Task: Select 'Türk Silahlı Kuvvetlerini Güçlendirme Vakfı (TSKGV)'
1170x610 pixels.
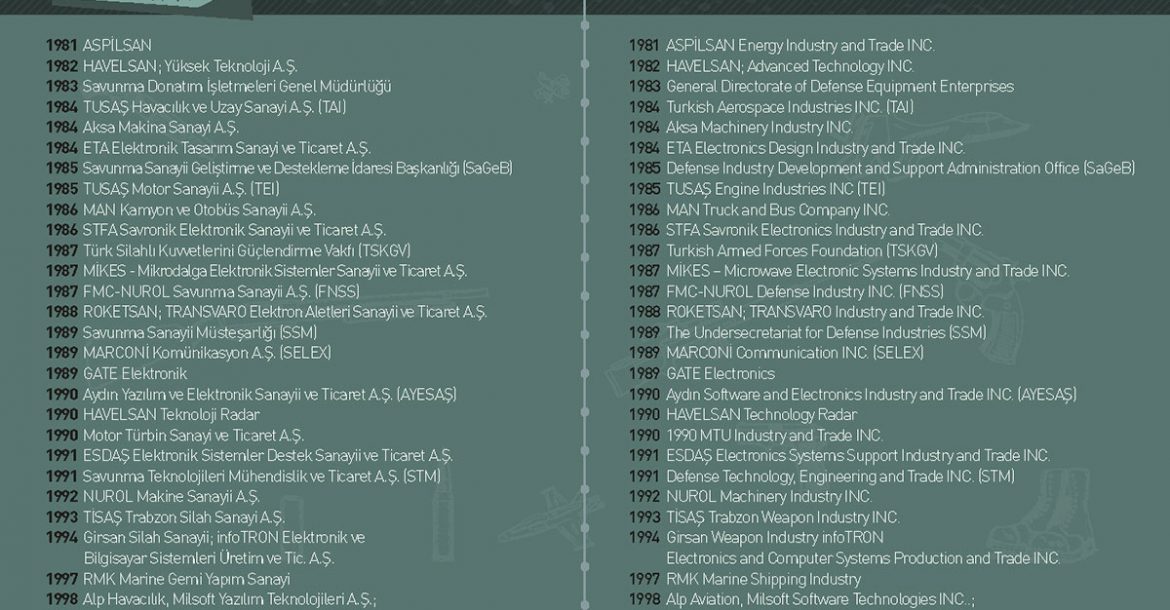Action: point(247,251)
